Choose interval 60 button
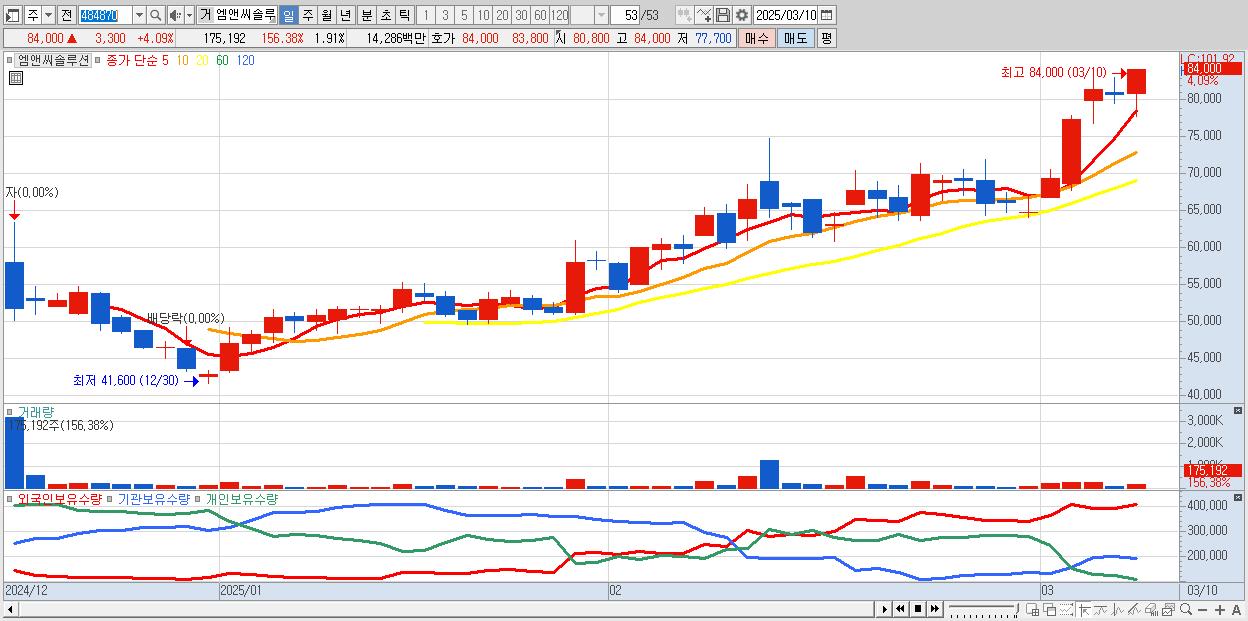The image size is (1248, 621). (x=540, y=15)
